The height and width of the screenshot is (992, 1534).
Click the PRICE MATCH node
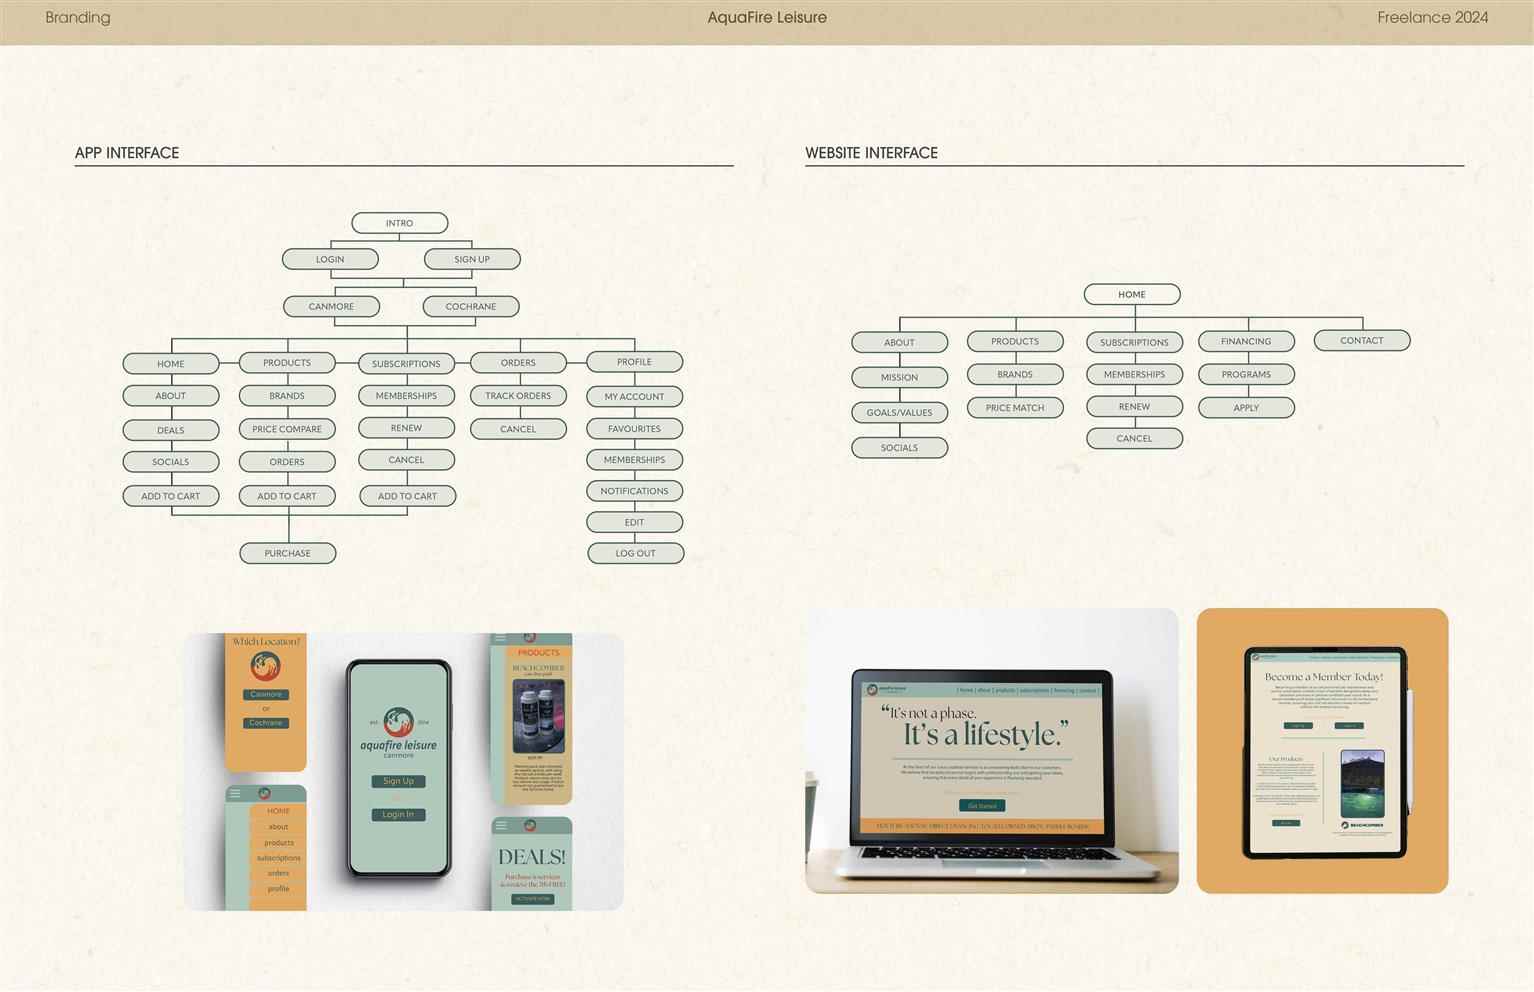1015,408
